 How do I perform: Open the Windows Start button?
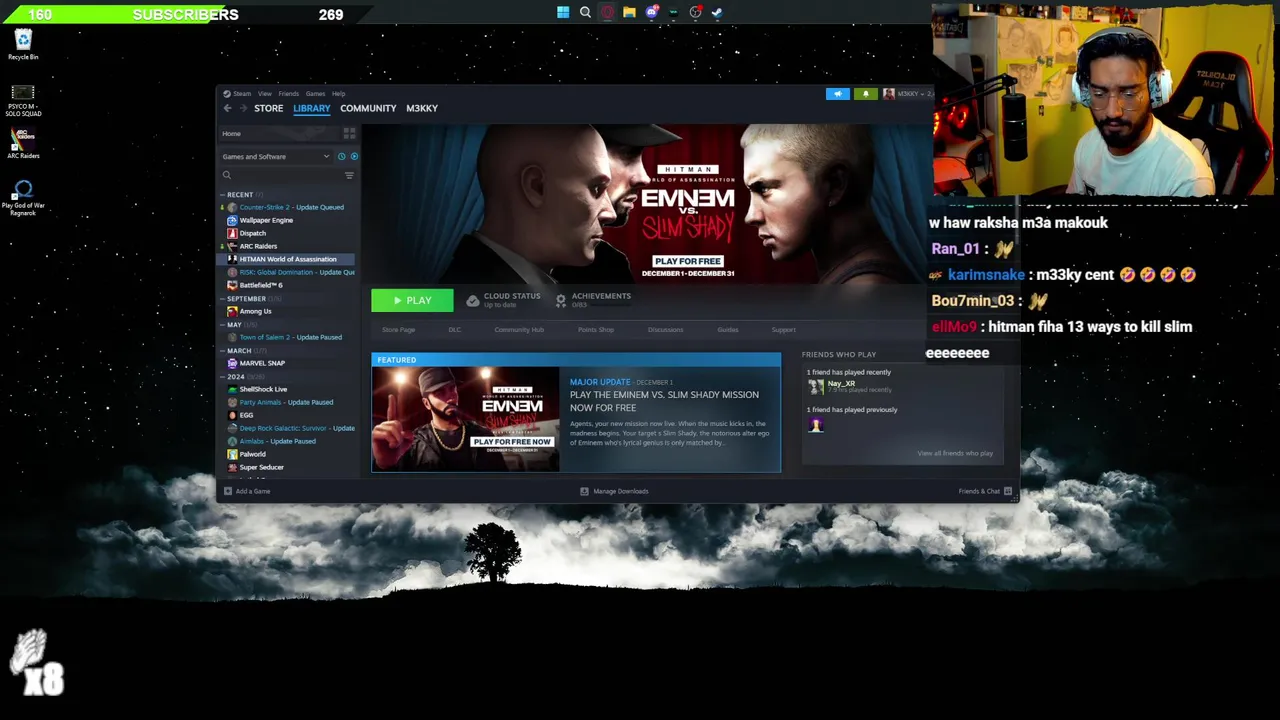point(563,13)
